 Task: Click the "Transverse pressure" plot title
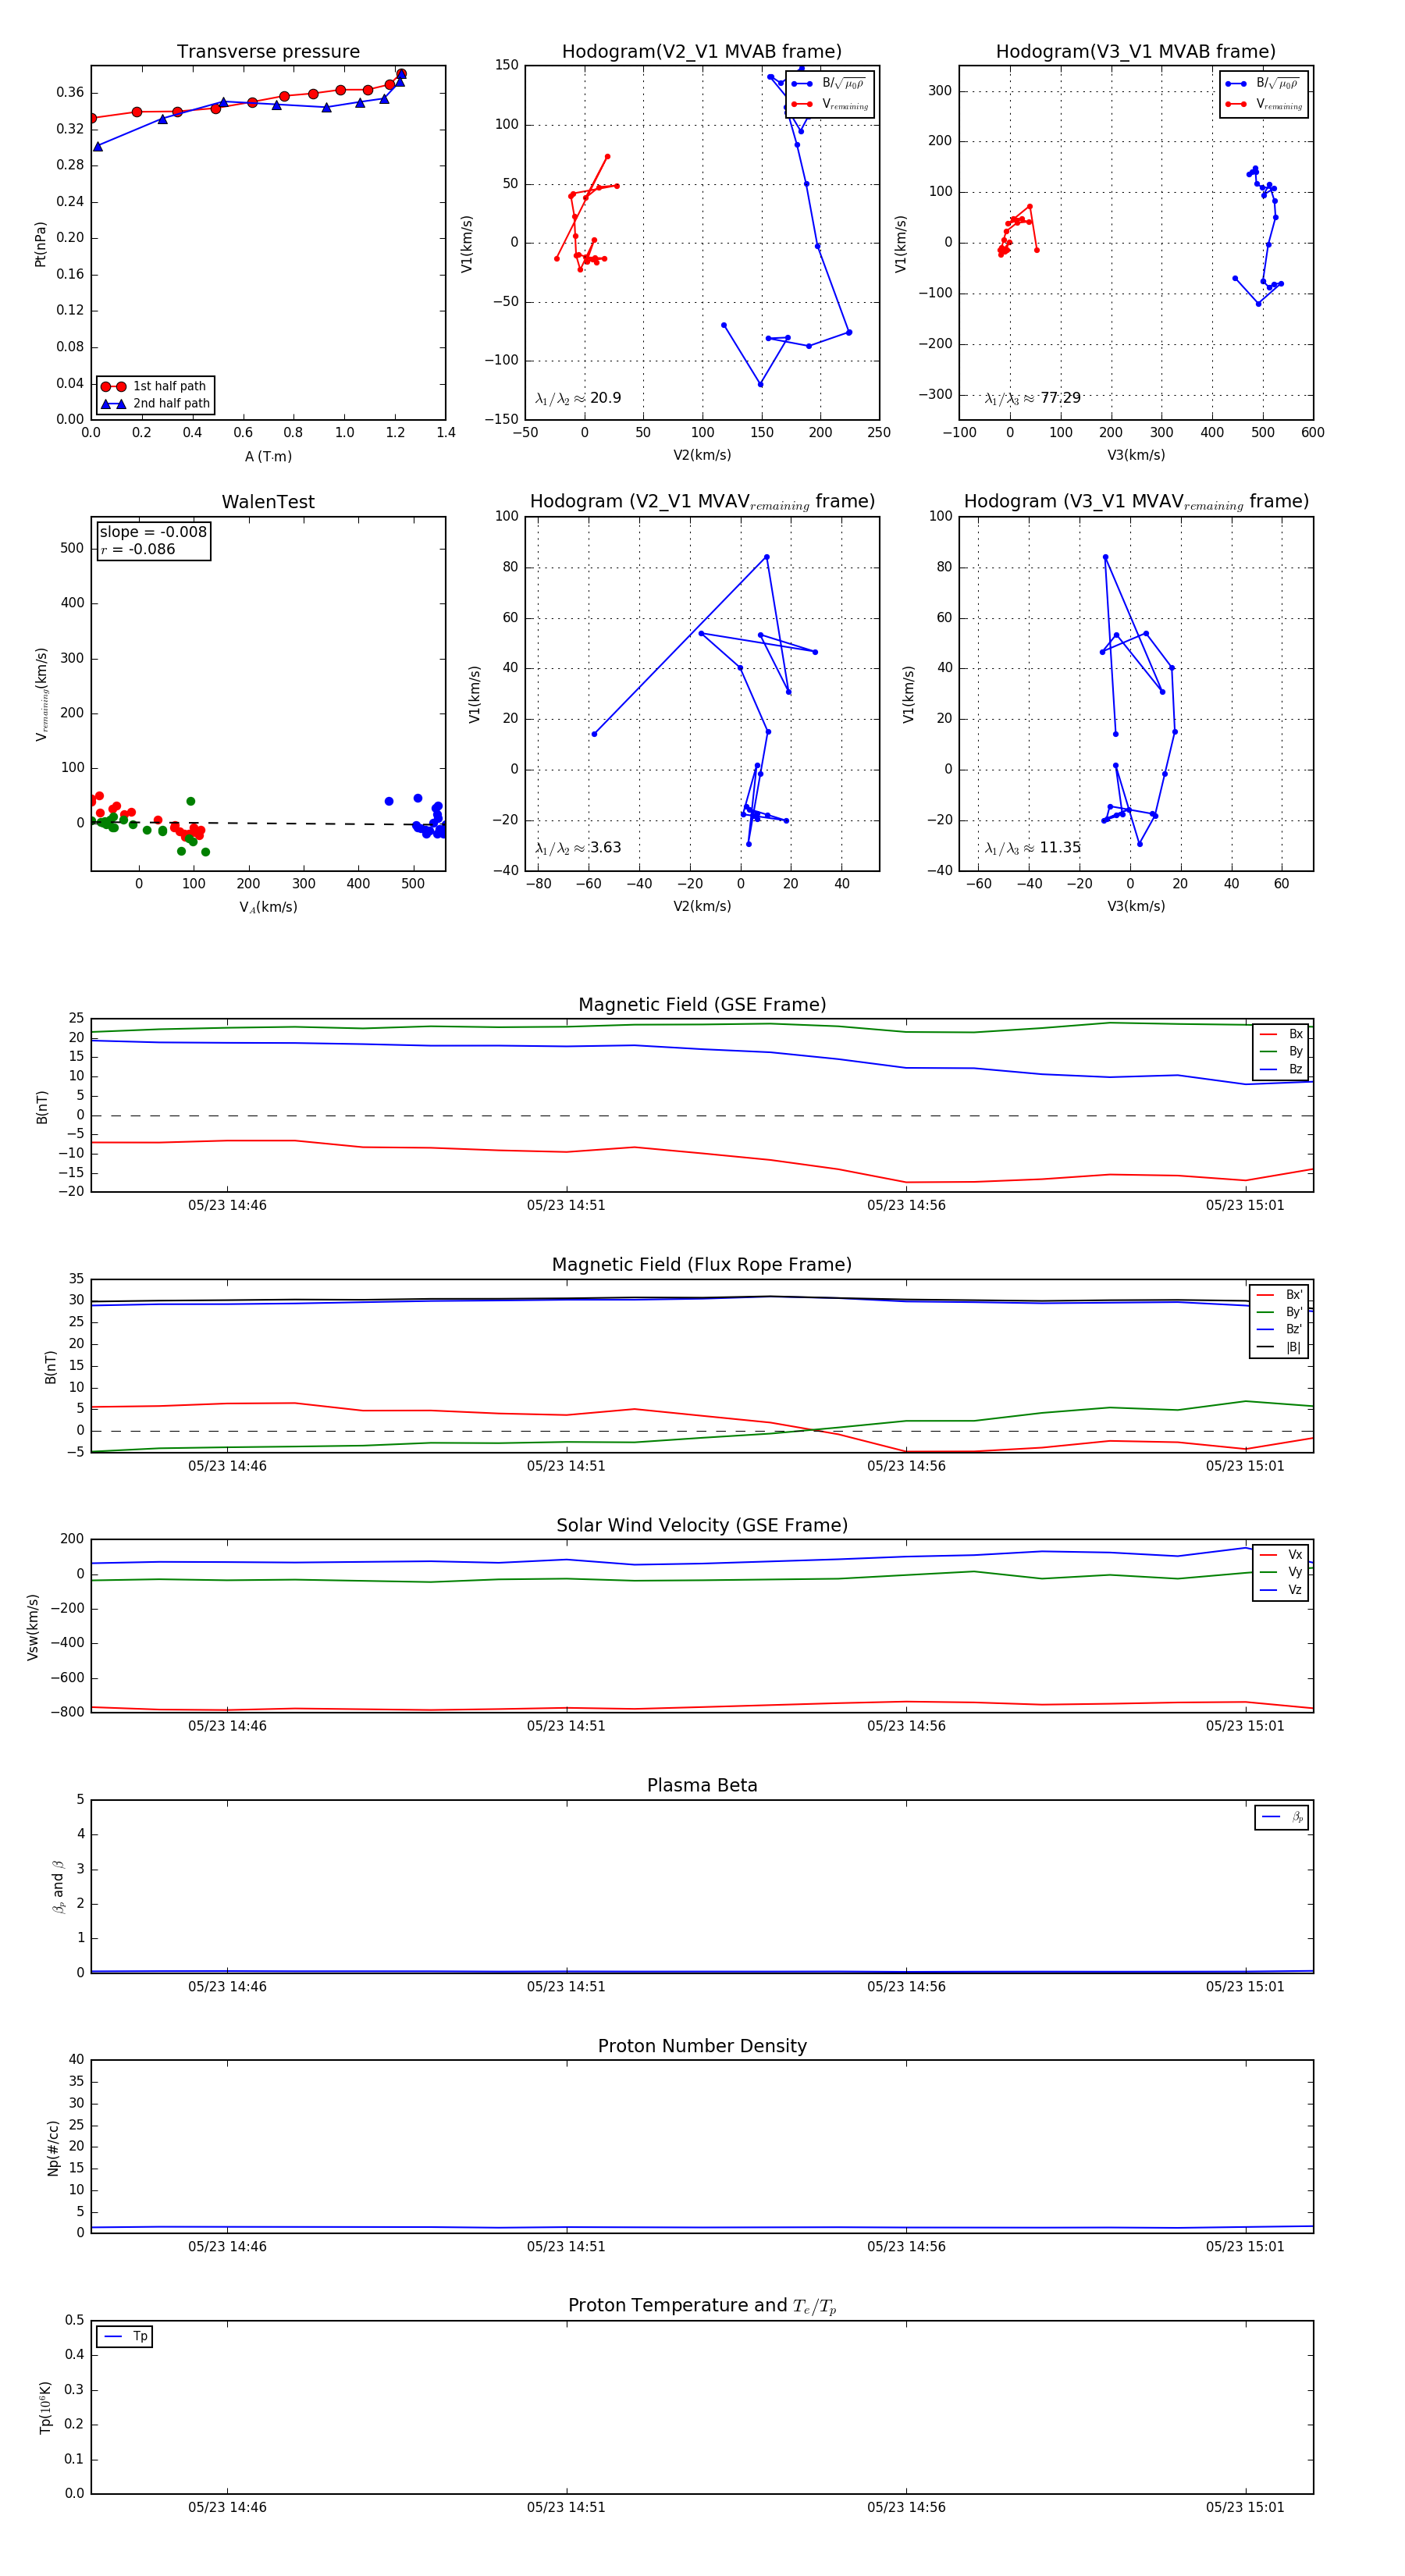coord(268,52)
